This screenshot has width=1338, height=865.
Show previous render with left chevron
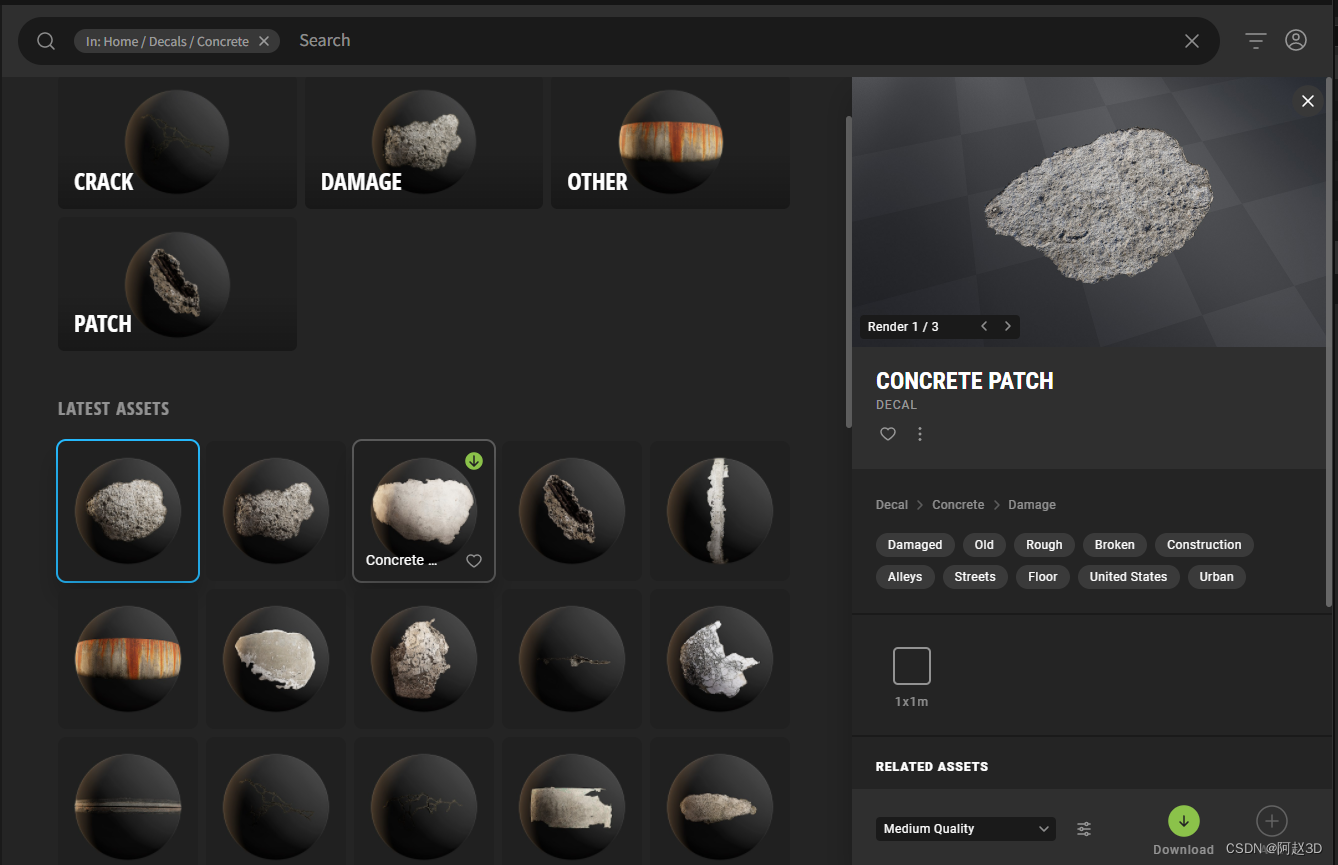pyautogui.click(x=984, y=327)
